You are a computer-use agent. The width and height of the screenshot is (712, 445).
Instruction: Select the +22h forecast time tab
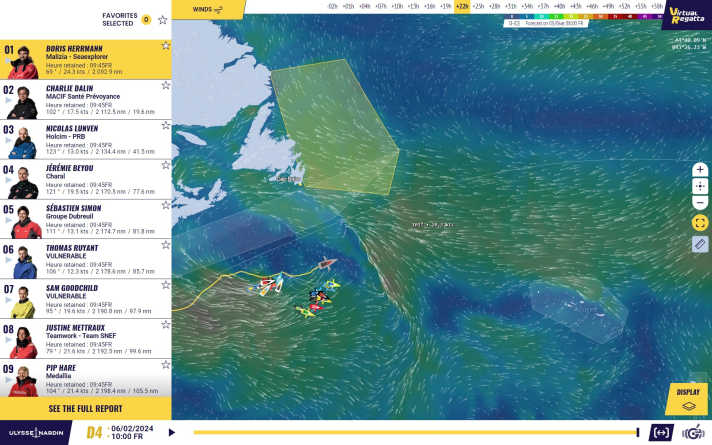pos(461,6)
